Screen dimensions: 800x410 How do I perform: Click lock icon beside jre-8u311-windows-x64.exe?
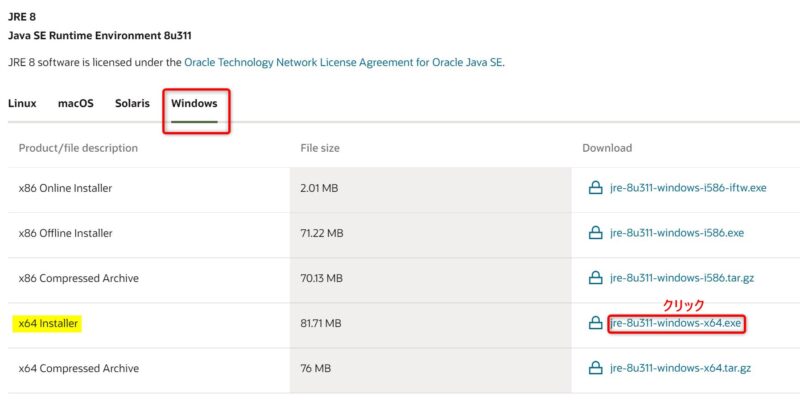(595, 323)
